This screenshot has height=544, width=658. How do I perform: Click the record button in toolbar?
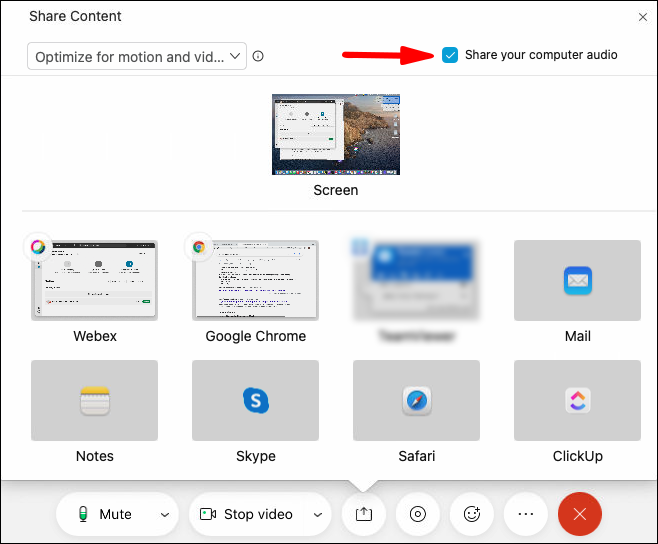[x=418, y=514]
